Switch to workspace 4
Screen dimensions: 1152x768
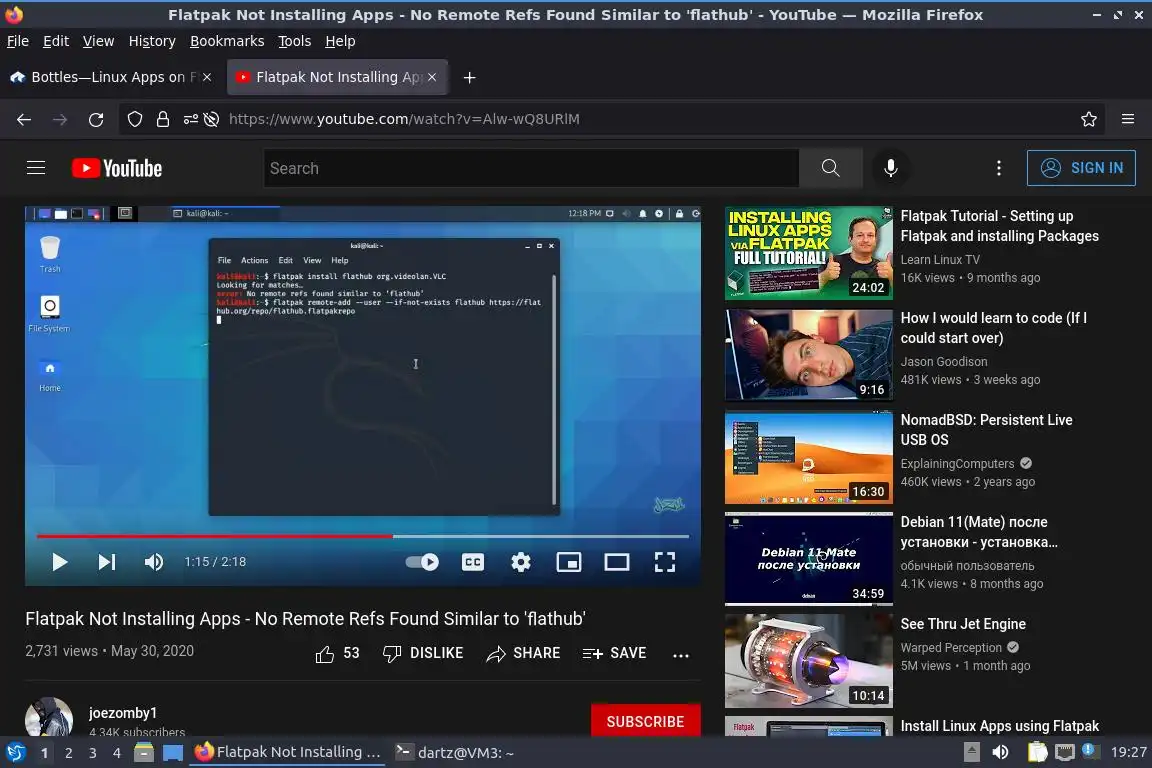click(116, 753)
